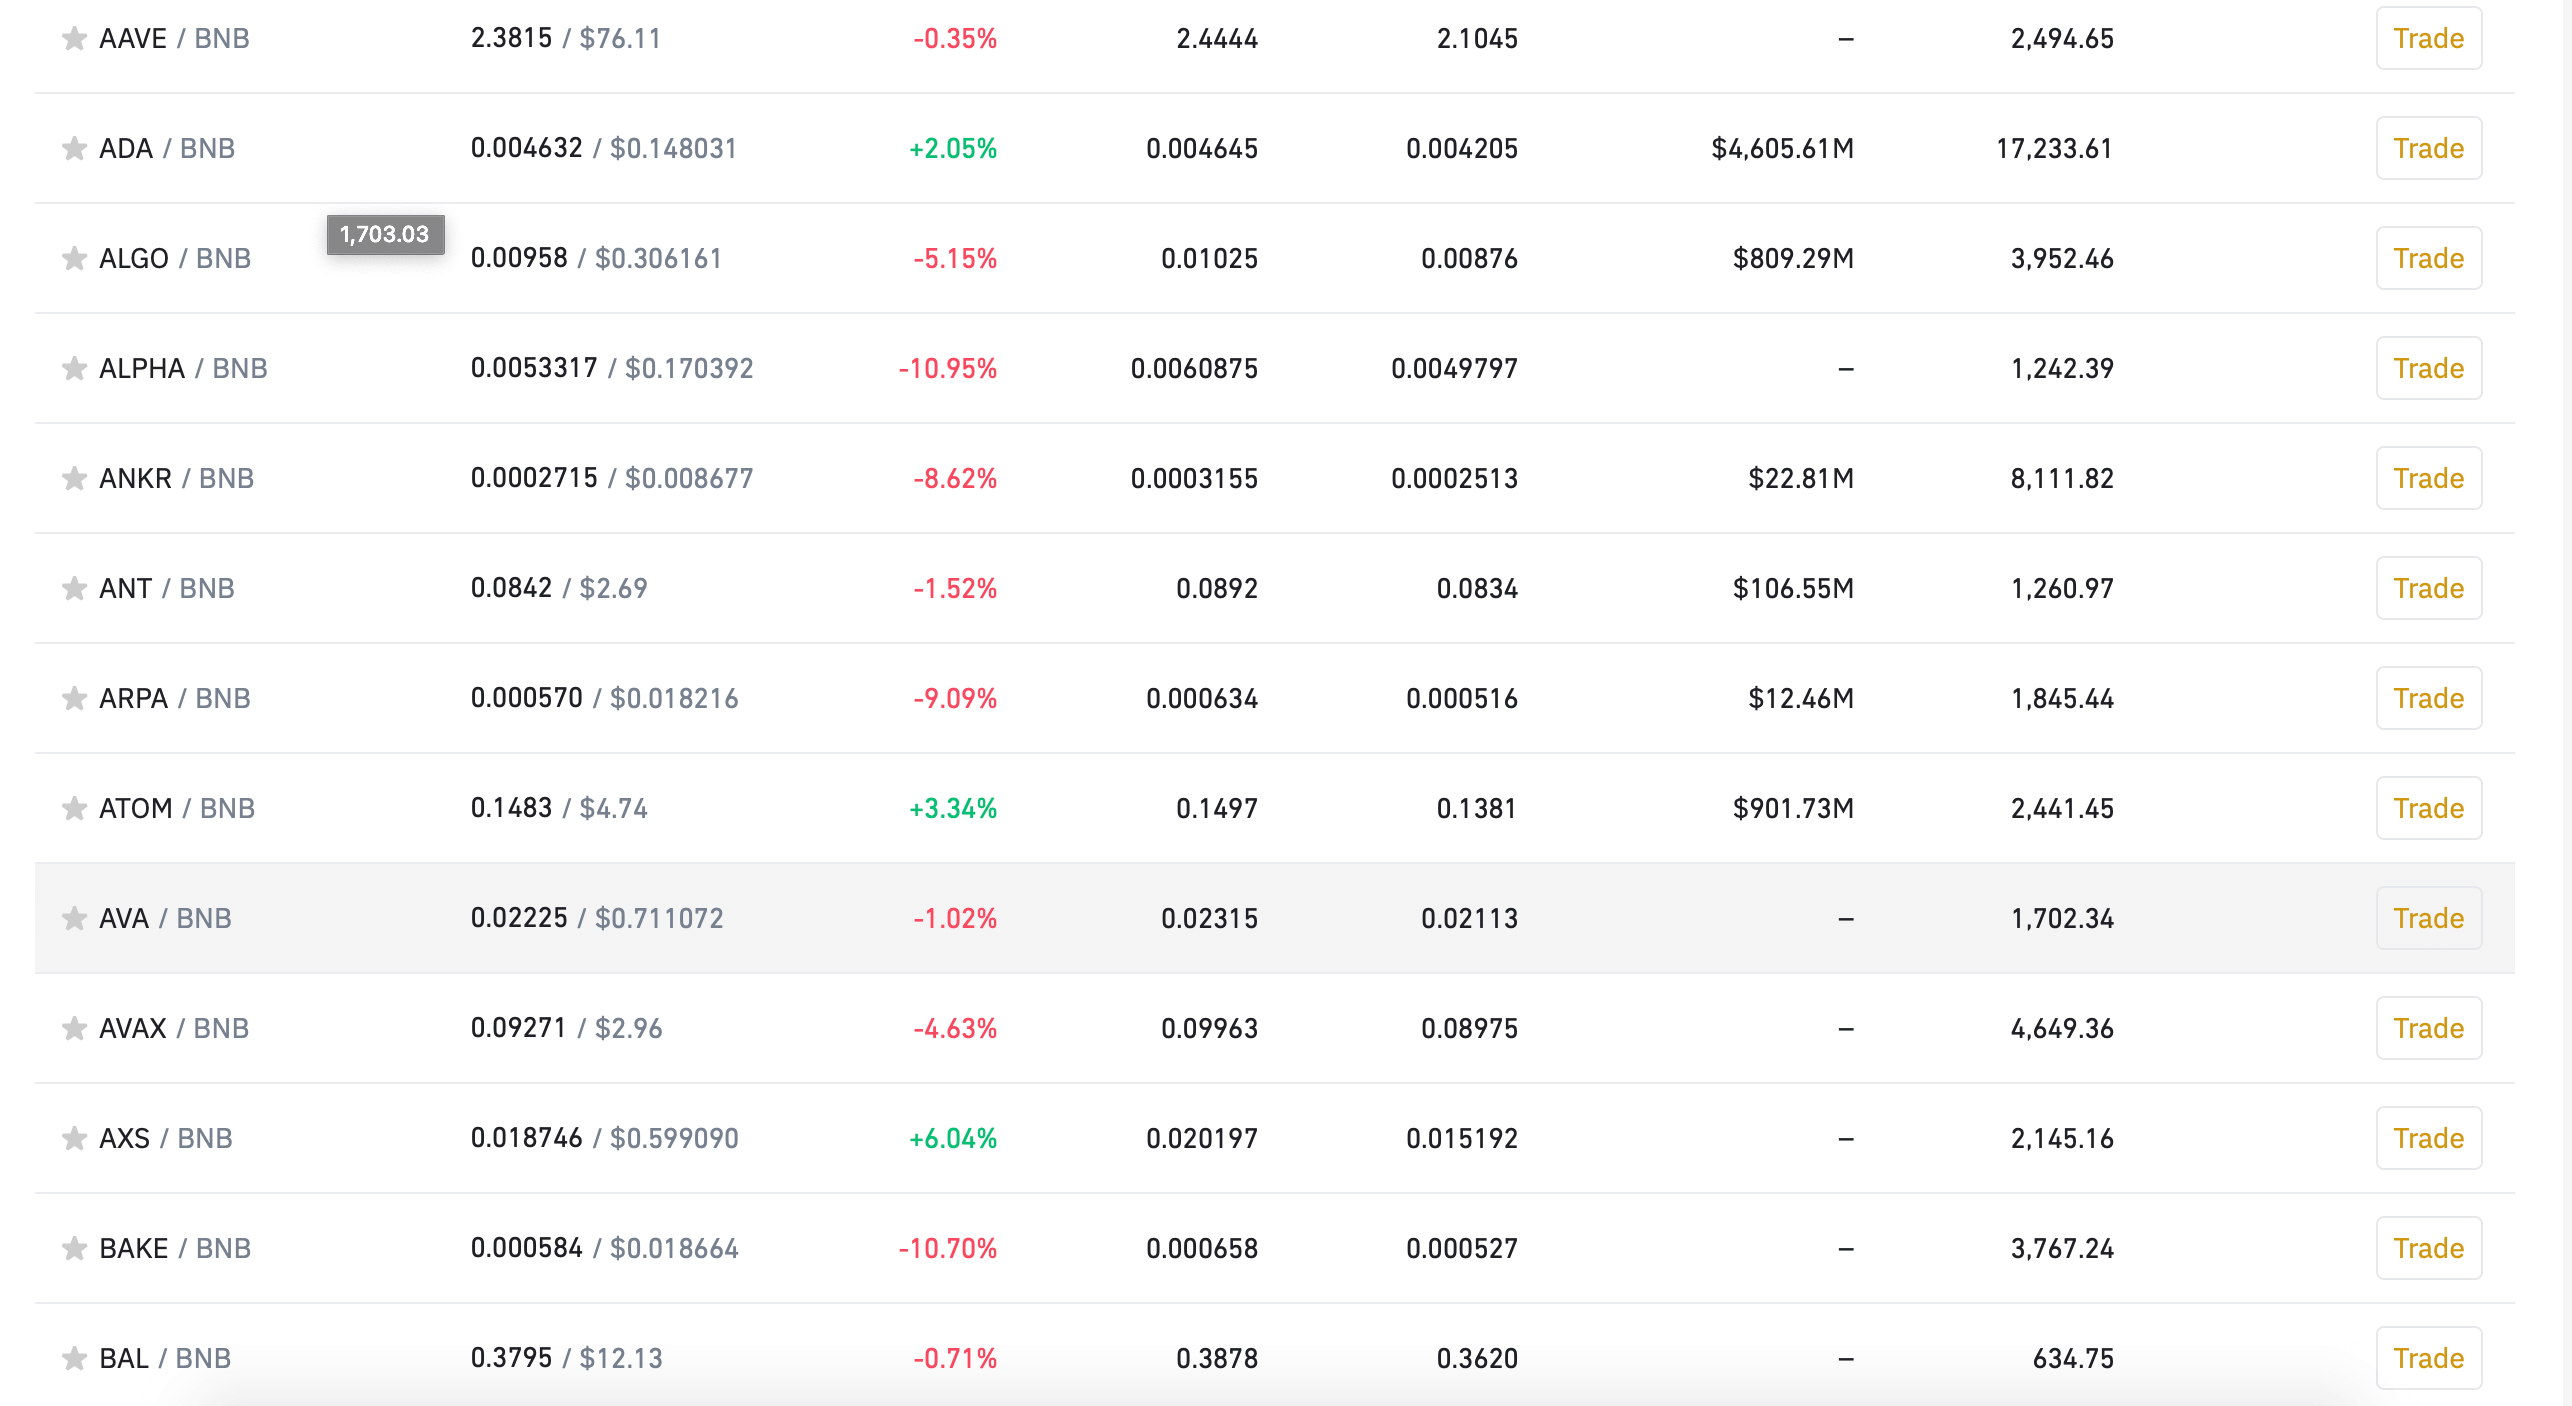Toggle favorite star for BAKE / BNB
Viewport: 2572px width, 1406px height.
pos(74,1249)
